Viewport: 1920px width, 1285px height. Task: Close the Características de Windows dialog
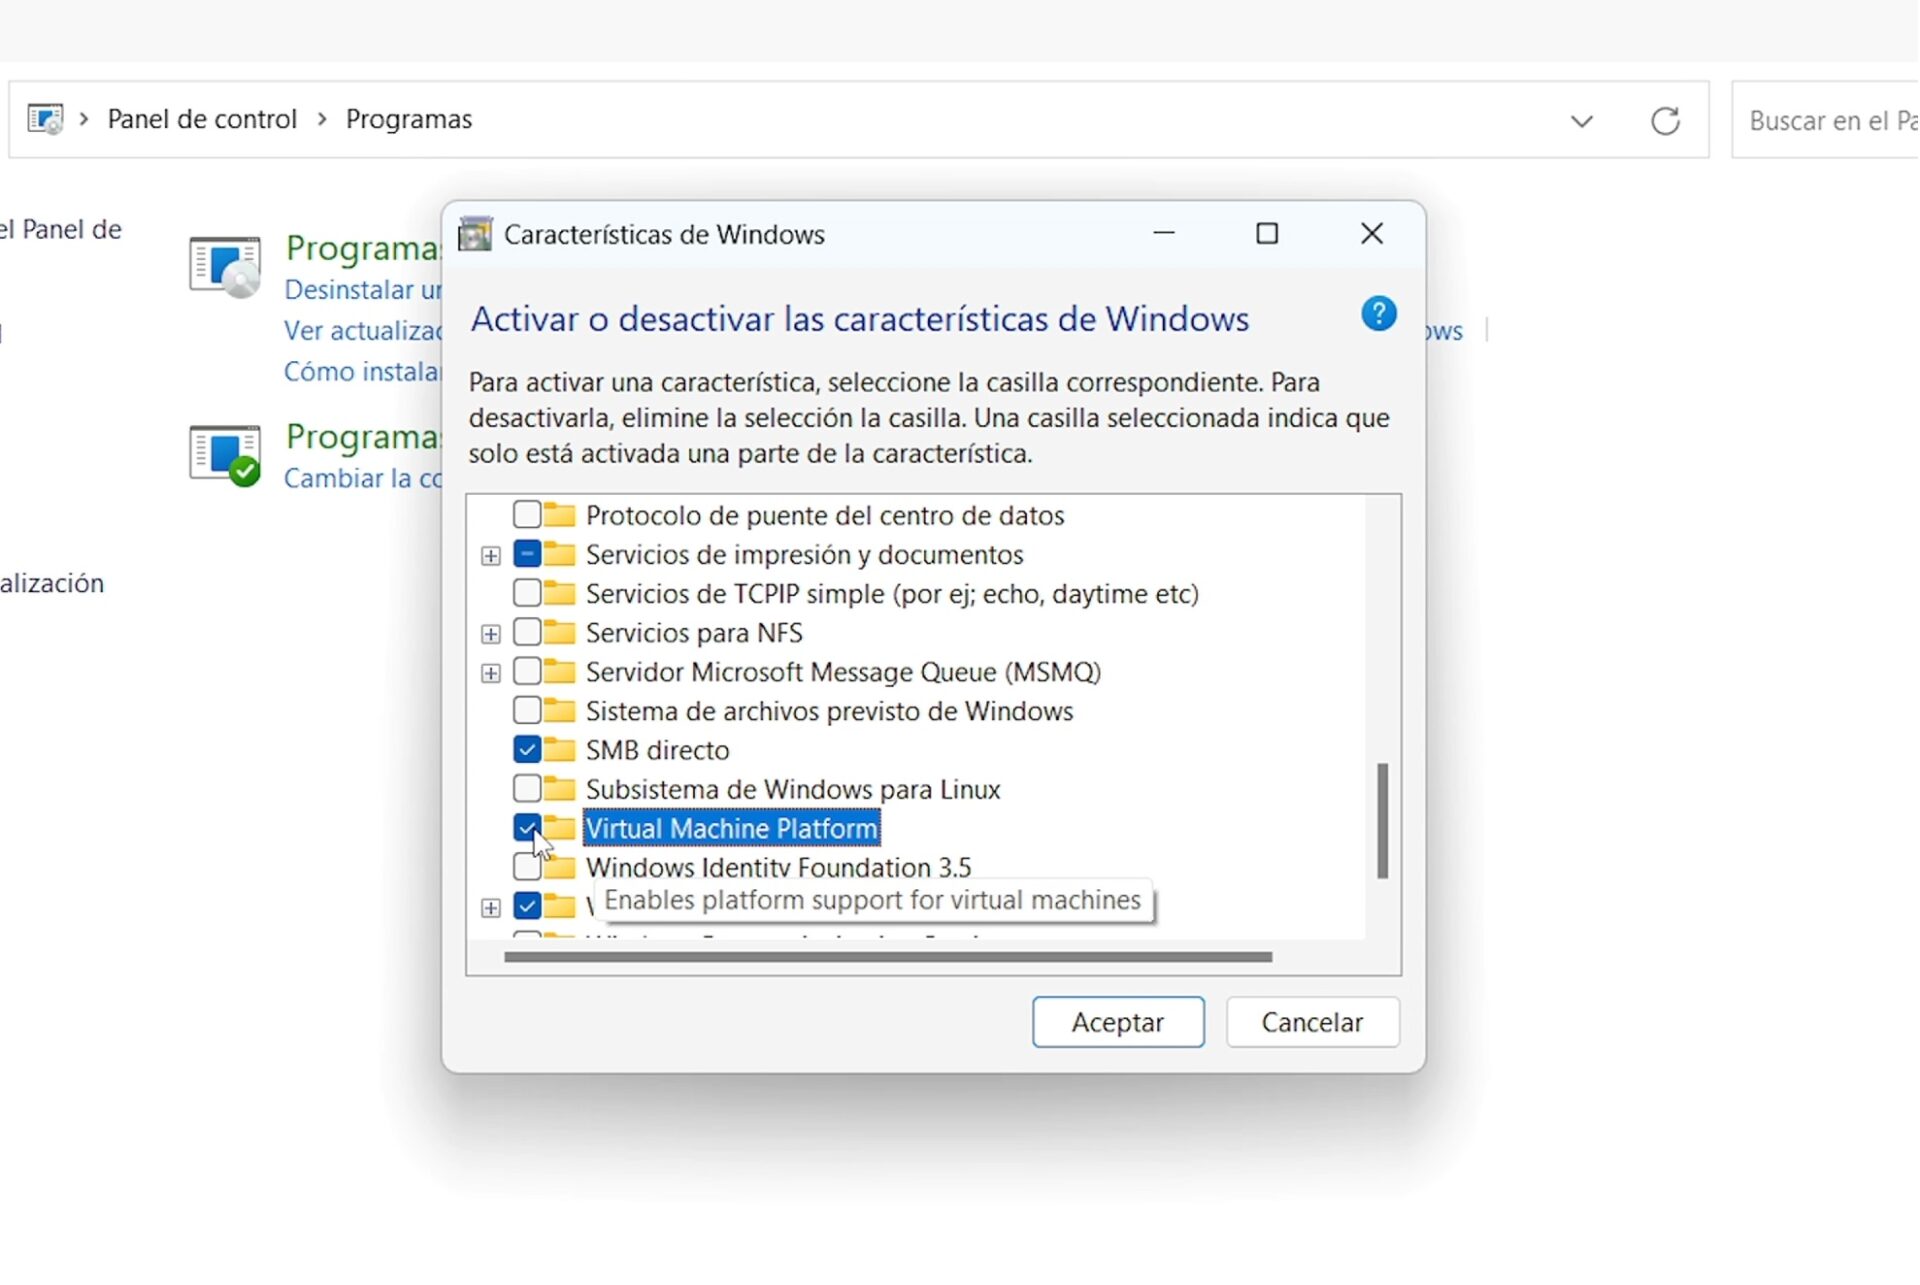tap(1372, 234)
